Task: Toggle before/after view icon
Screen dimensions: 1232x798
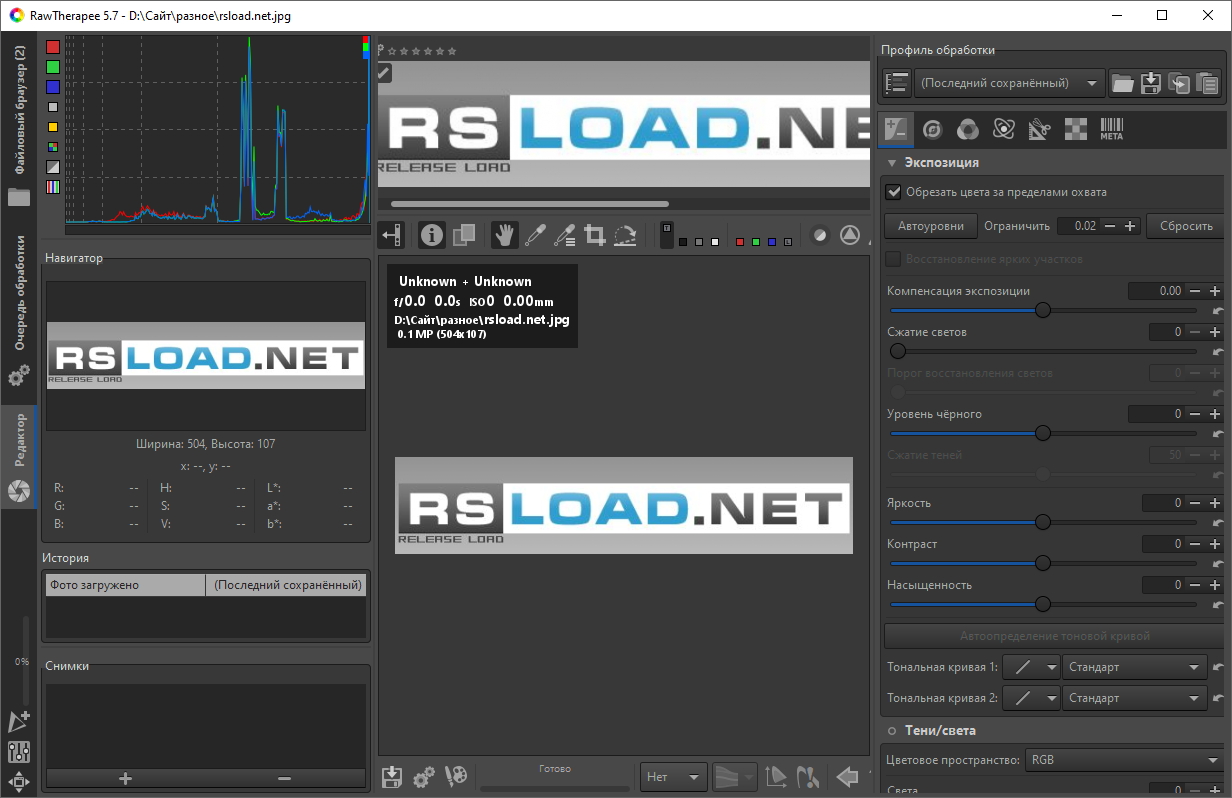Action: (463, 236)
